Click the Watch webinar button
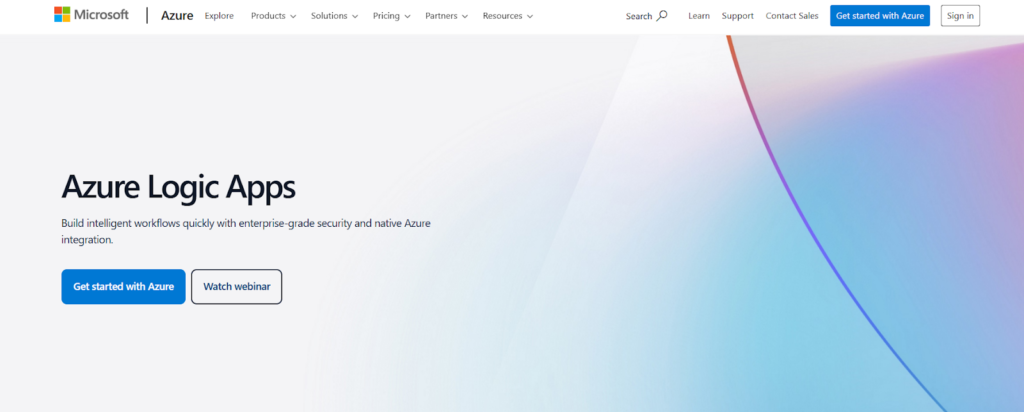 click(236, 287)
